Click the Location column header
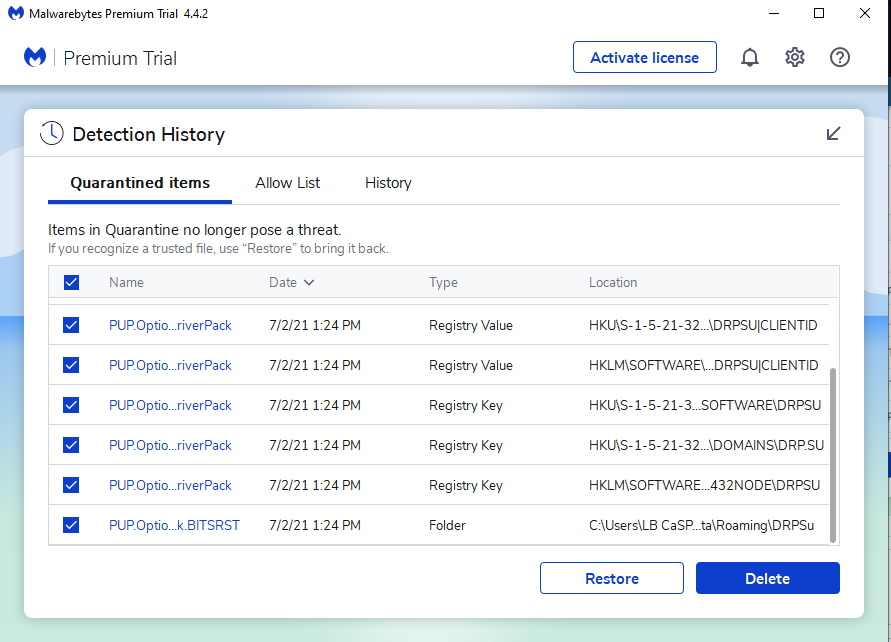The width and height of the screenshot is (891, 642). pyautogui.click(x=613, y=282)
